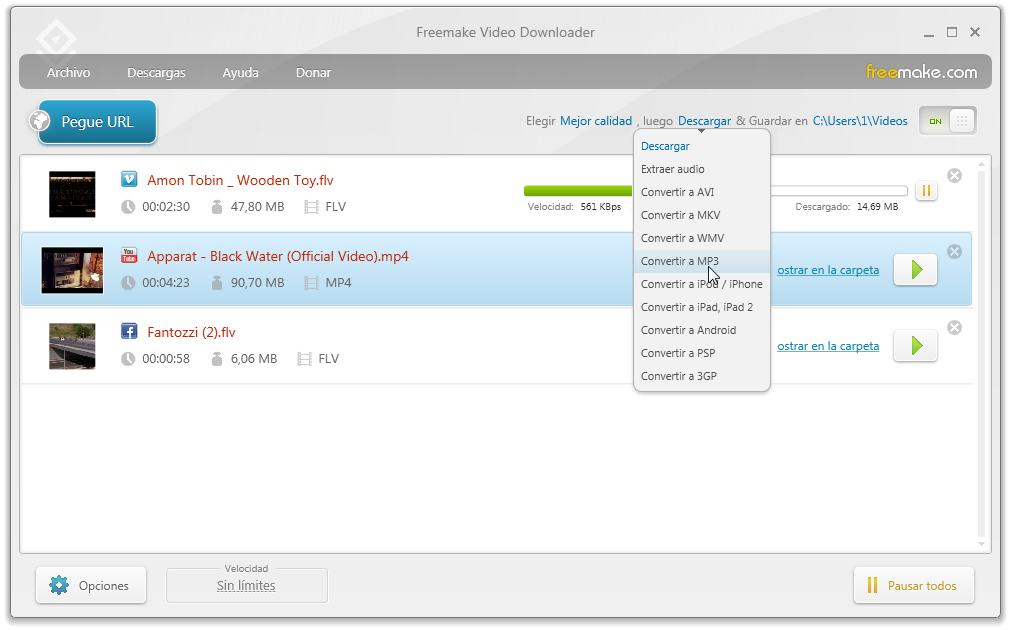Select Descargar in the dropdown list
The image size is (1015, 630).
point(702,146)
